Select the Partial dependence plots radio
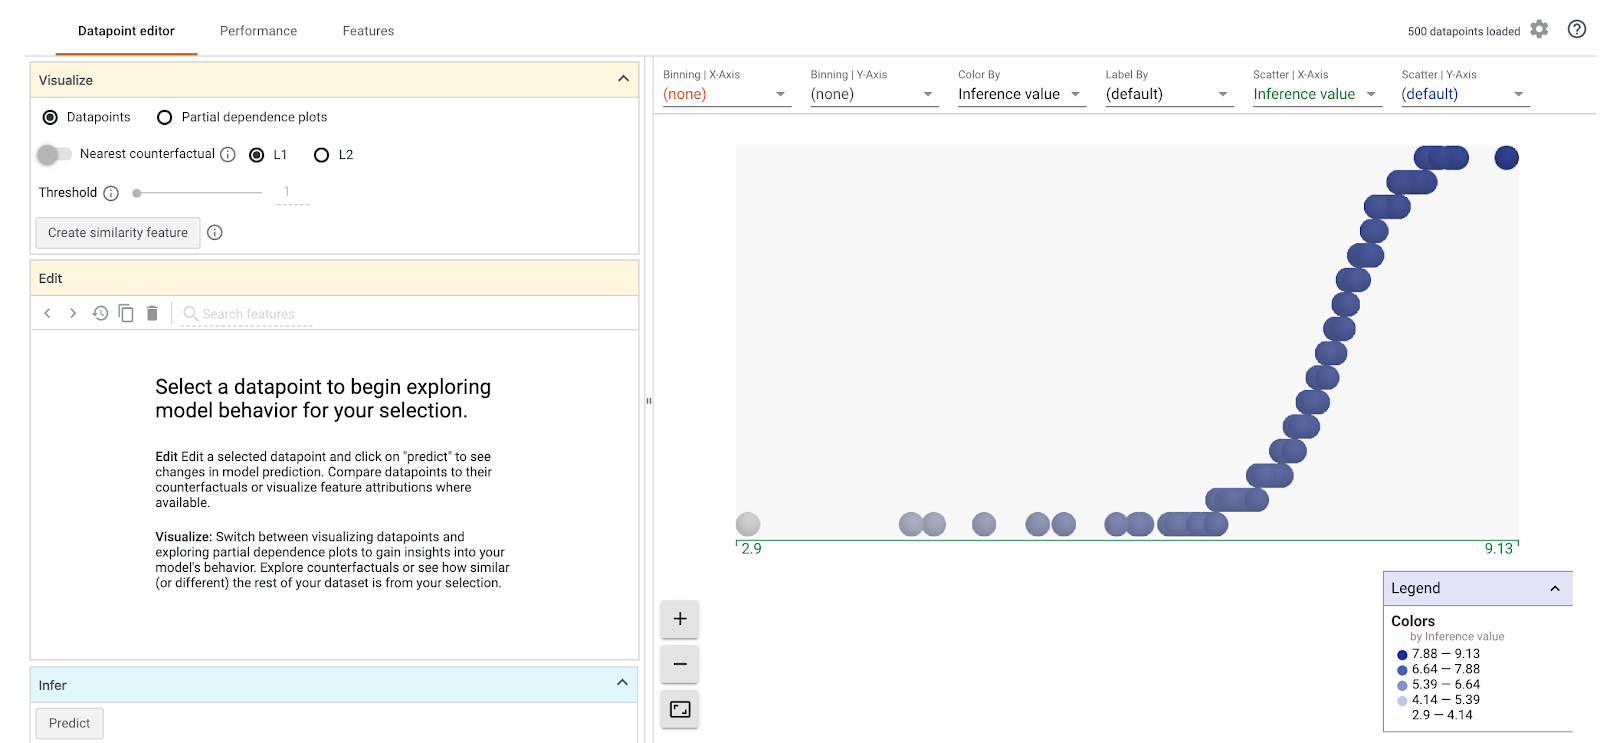 pyautogui.click(x=165, y=118)
